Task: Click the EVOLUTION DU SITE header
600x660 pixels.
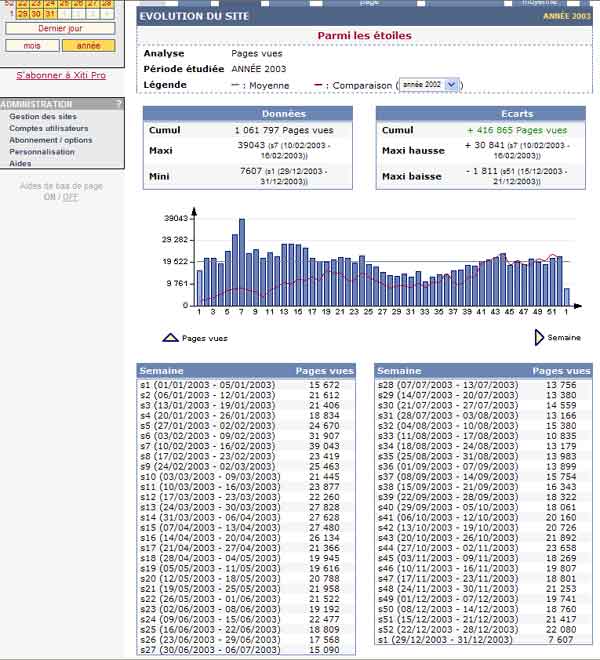Action: [194, 16]
